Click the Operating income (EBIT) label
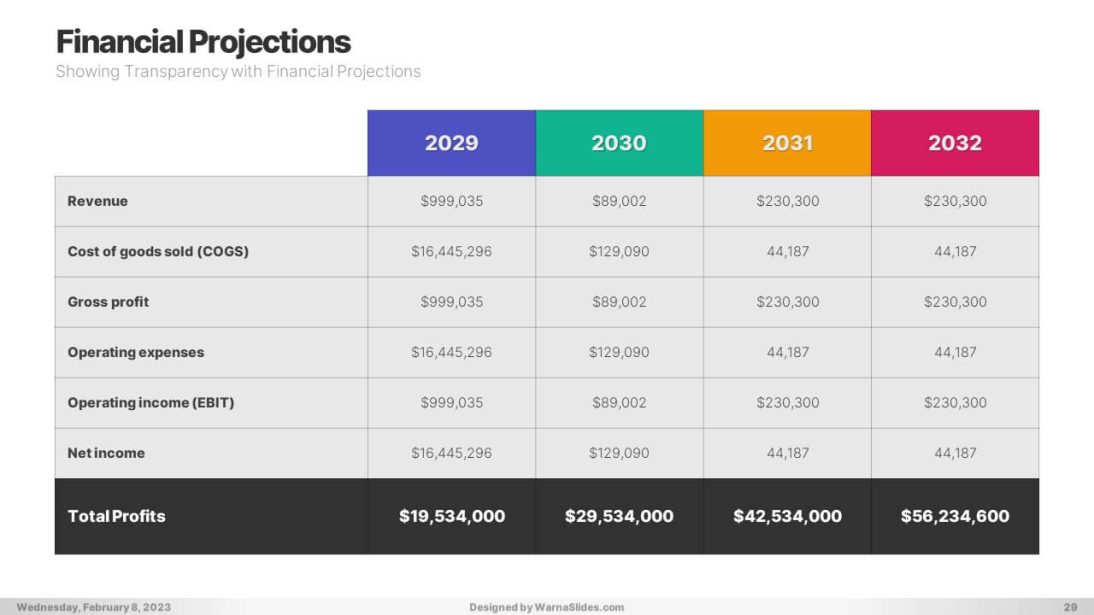The height and width of the screenshot is (615, 1094). point(150,403)
